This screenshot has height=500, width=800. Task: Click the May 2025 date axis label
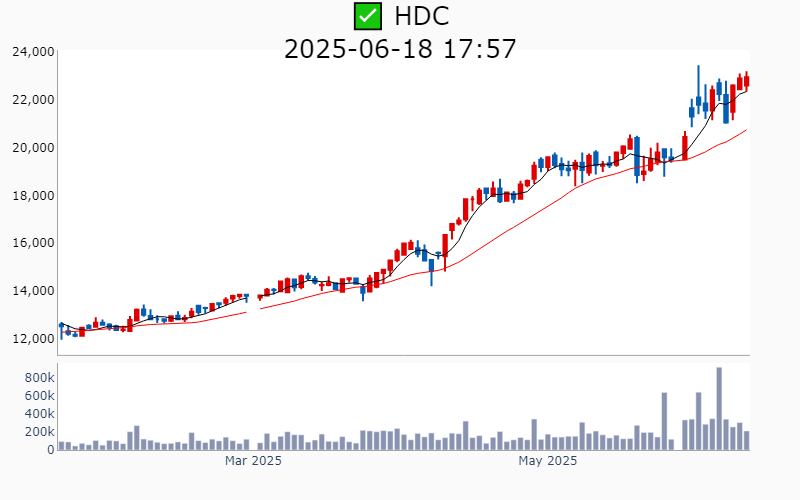click(547, 461)
